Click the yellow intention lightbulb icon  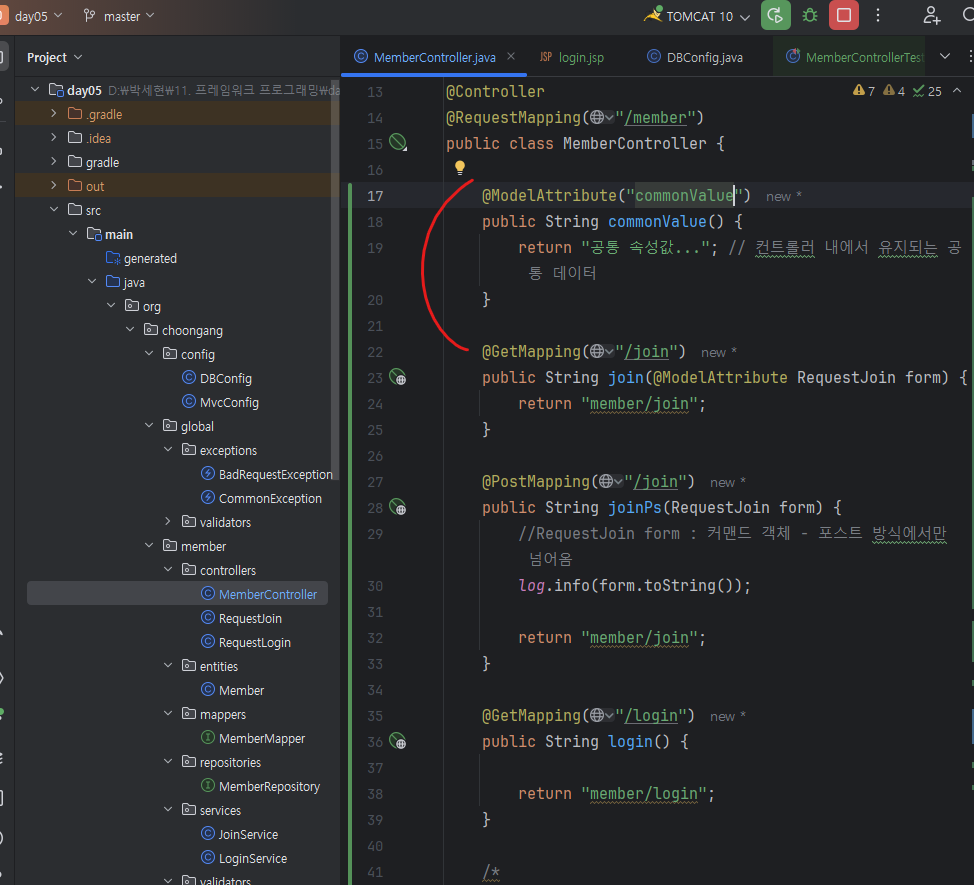click(460, 167)
